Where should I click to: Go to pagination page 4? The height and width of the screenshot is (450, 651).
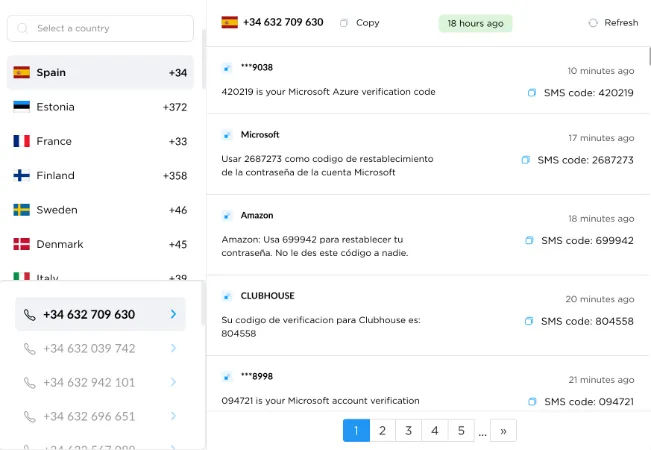435,430
